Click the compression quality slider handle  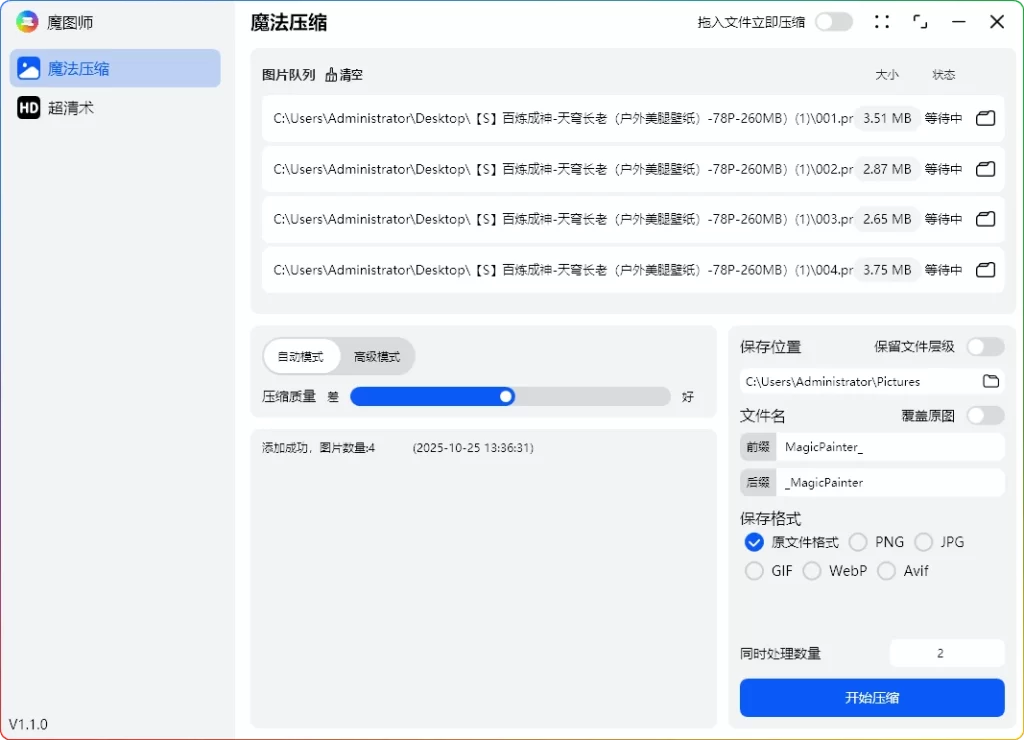(506, 397)
